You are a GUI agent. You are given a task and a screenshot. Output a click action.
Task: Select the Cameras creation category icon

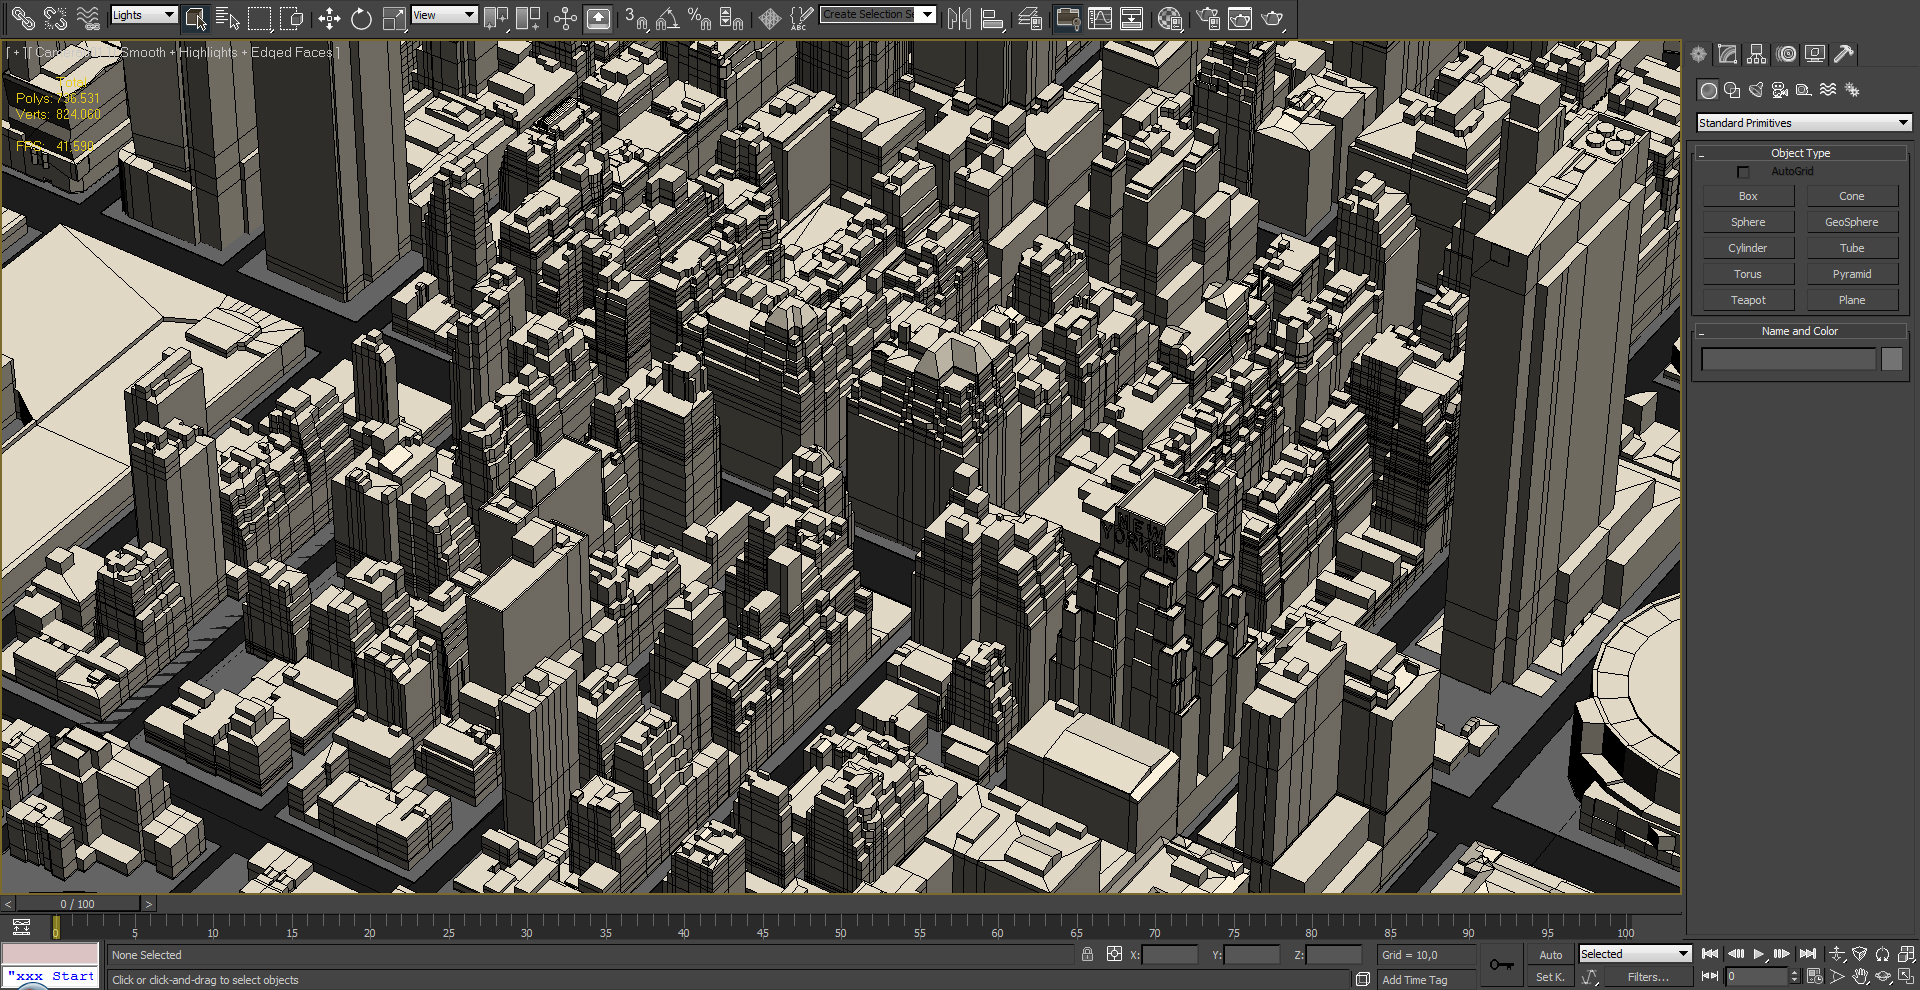click(x=1780, y=89)
